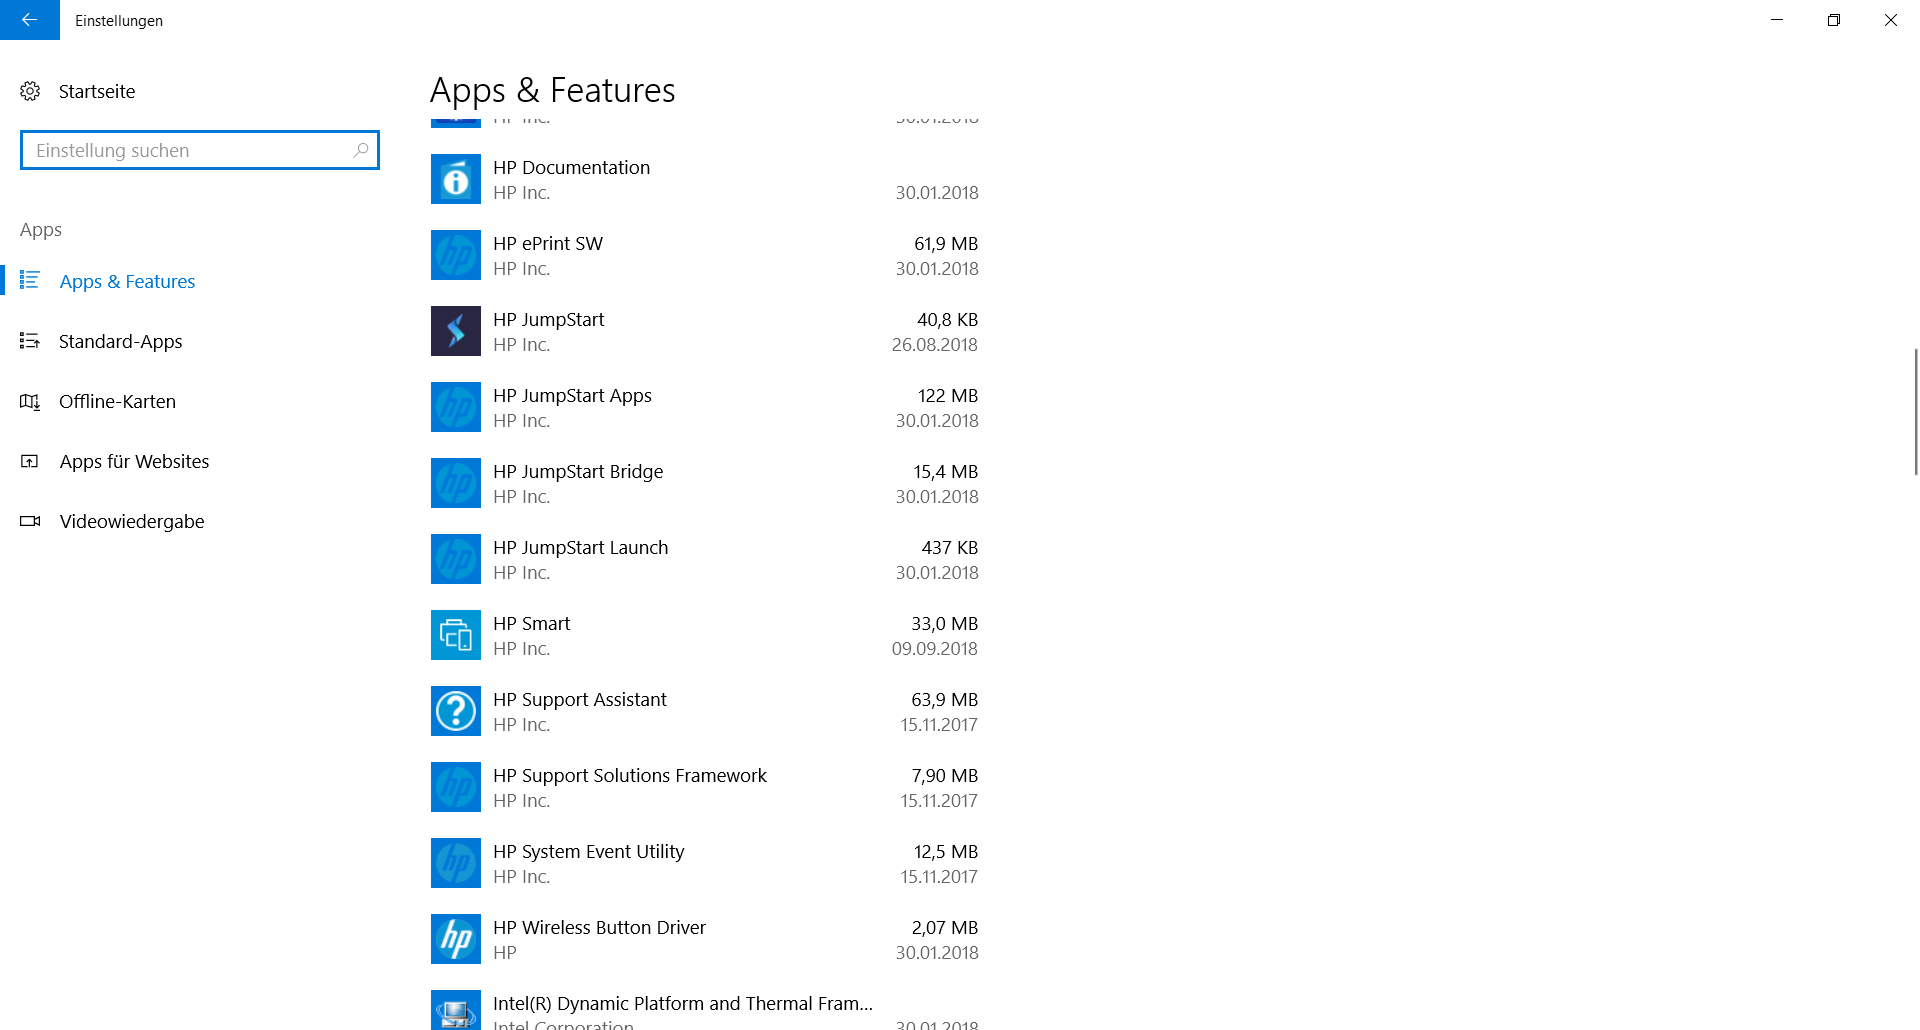The width and height of the screenshot is (1920, 1030).
Task: Select HP Support Solutions Framework entry name
Action: (x=630, y=775)
